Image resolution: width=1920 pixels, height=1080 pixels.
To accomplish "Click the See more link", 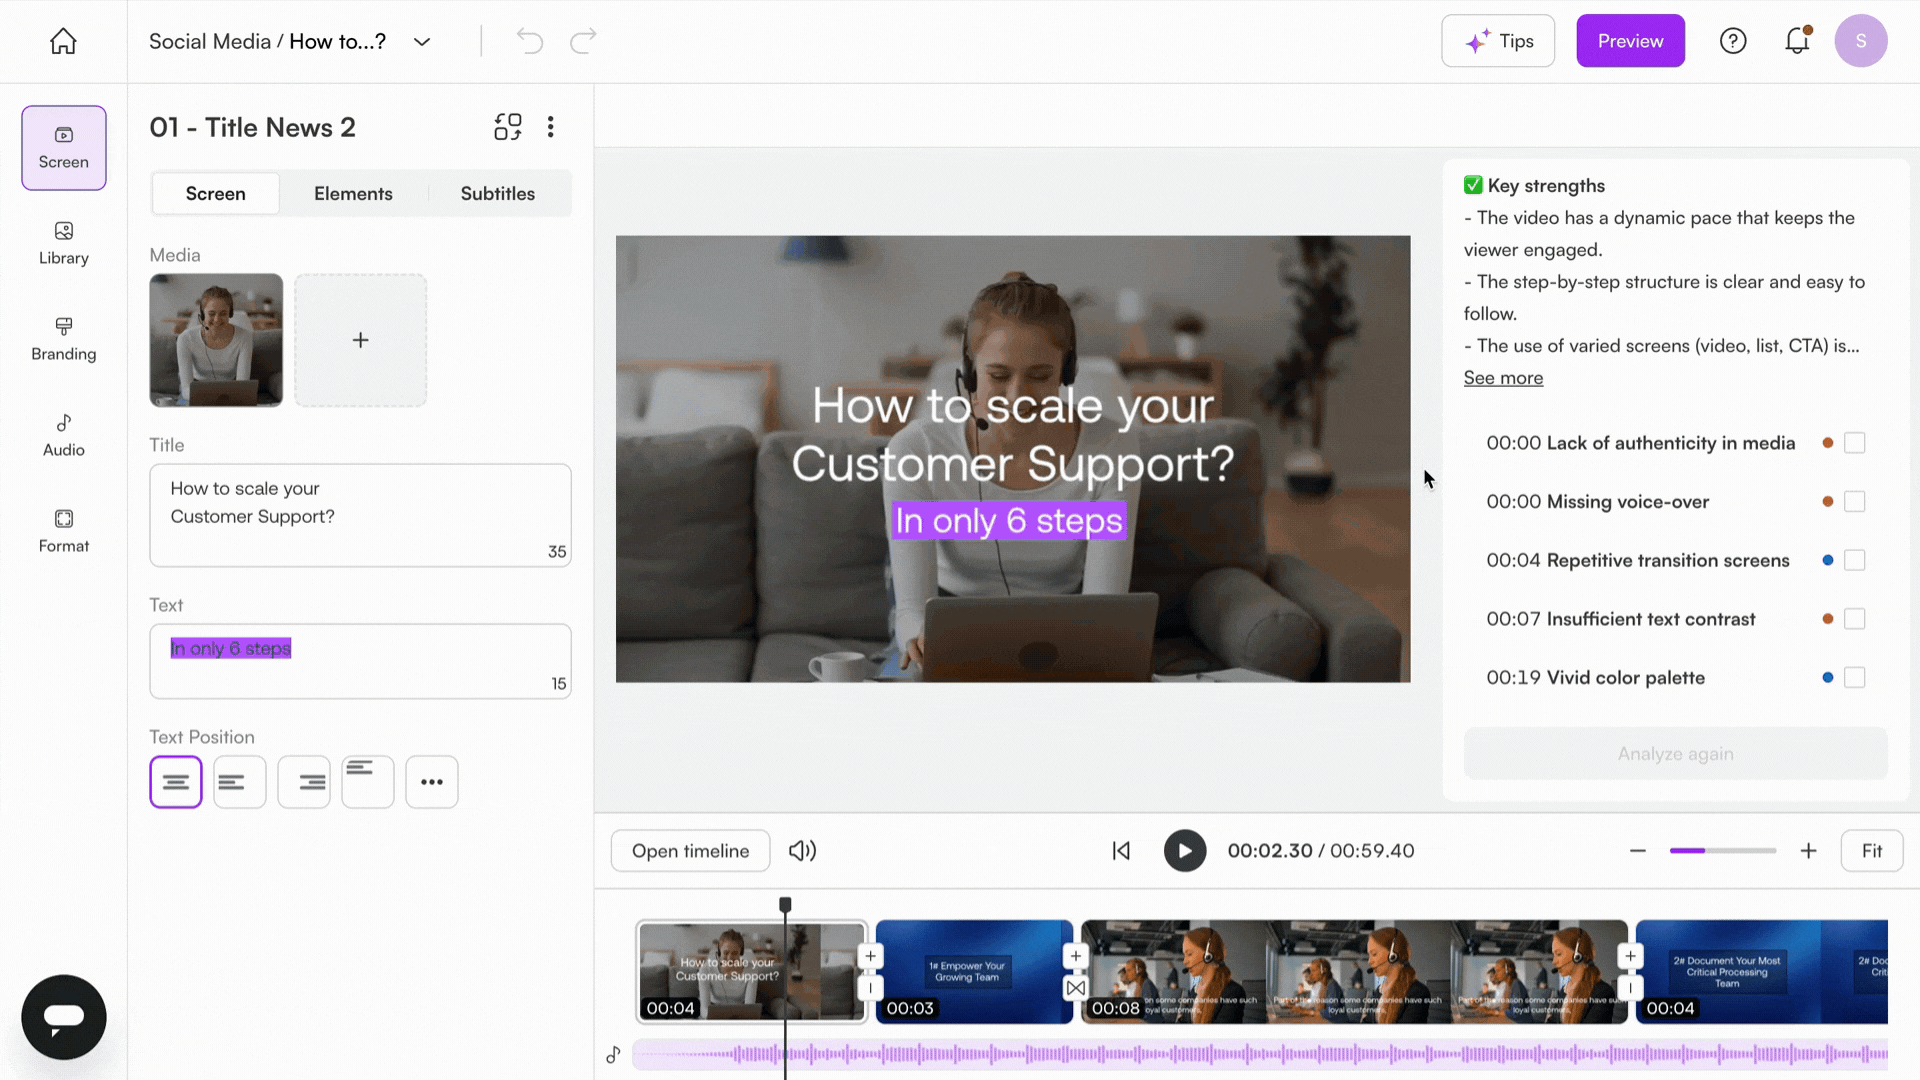I will pos(1503,378).
